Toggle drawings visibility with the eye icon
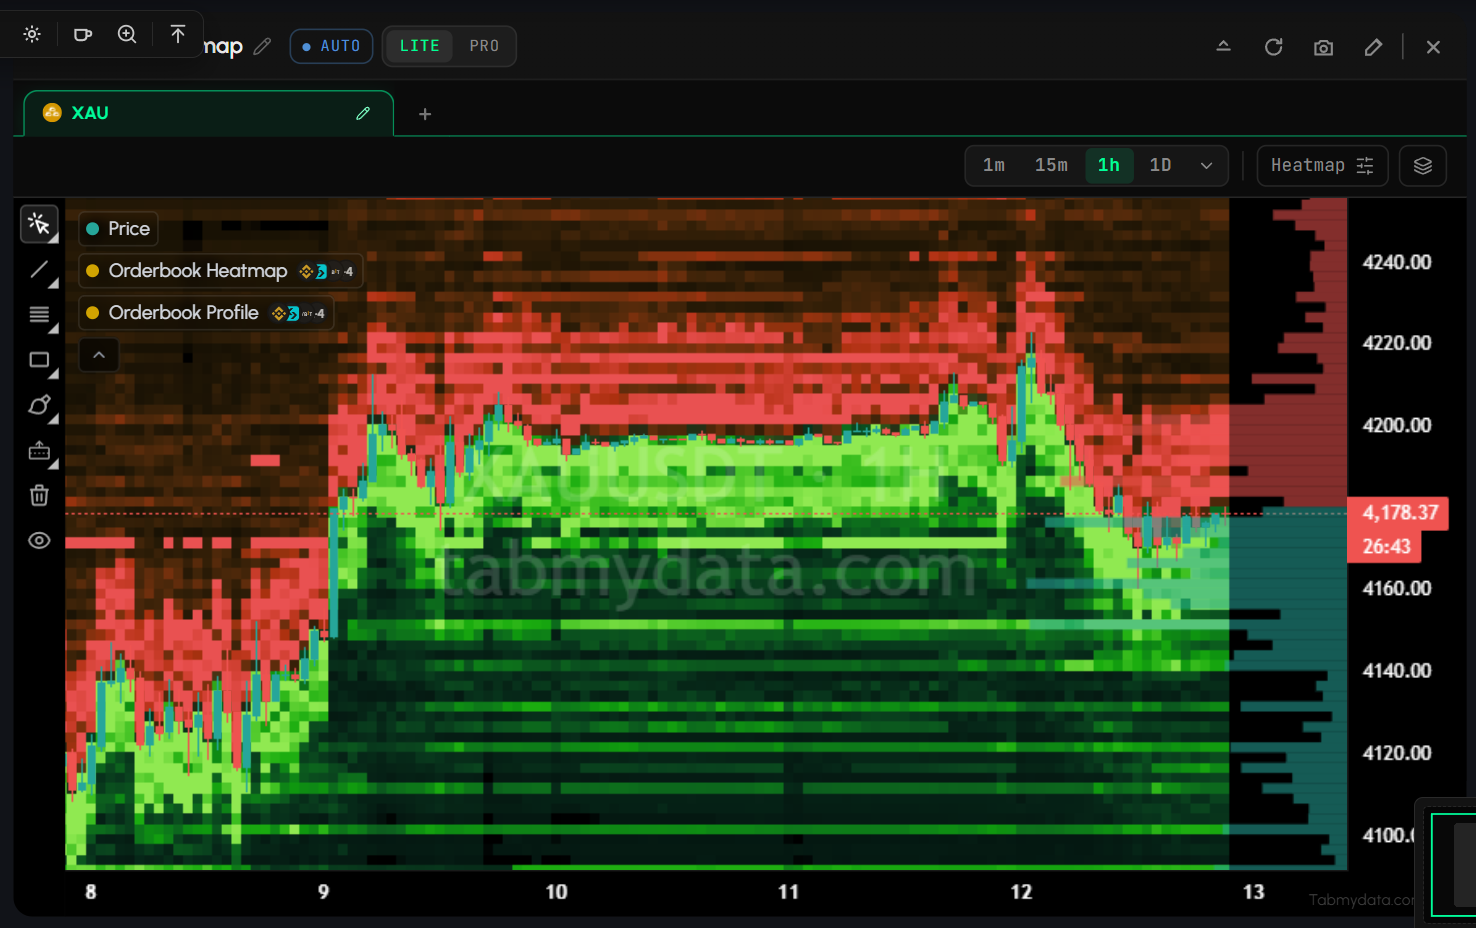 point(39,540)
